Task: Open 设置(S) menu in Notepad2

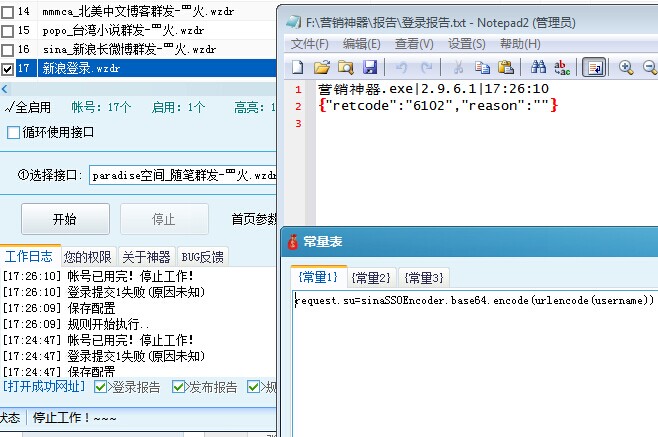Action: pos(467,44)
